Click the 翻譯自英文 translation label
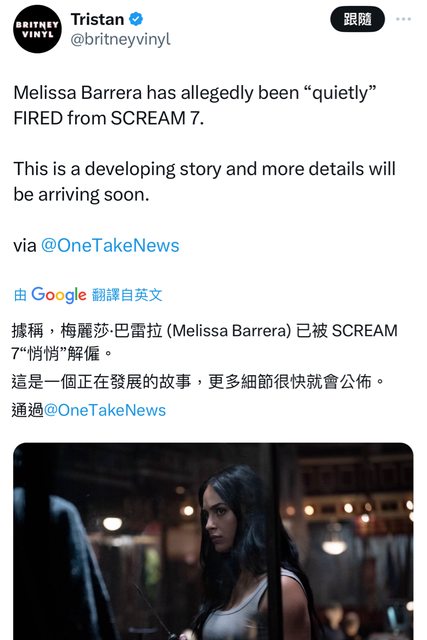 click(x=127, y=295)
